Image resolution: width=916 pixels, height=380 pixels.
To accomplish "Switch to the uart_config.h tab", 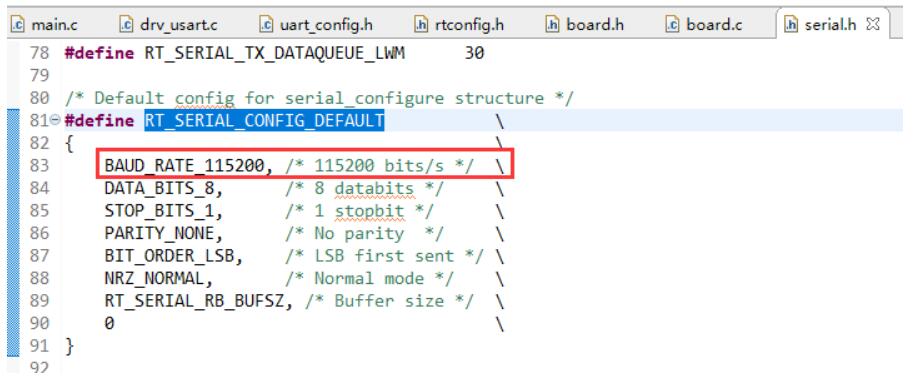I will (317, 25).
